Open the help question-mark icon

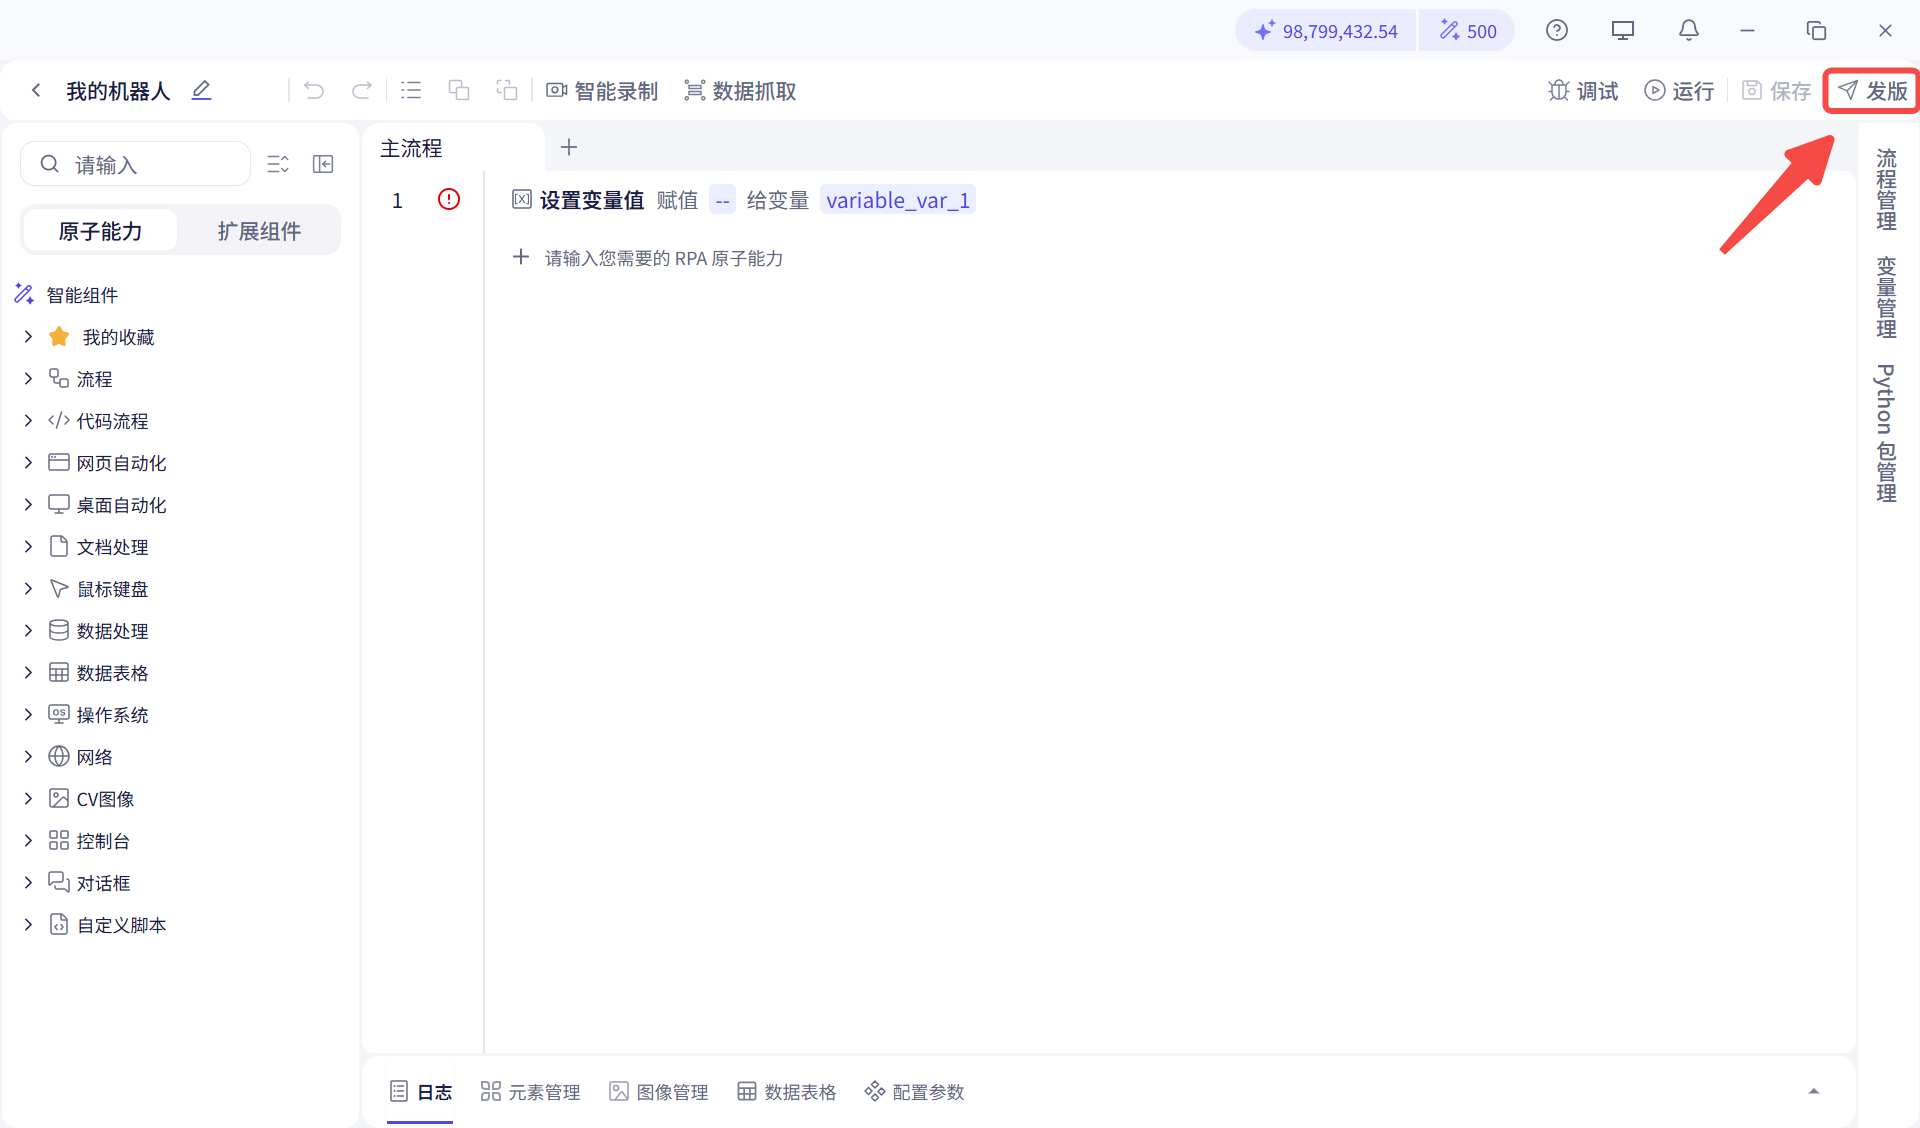(x=1557, y=31)
